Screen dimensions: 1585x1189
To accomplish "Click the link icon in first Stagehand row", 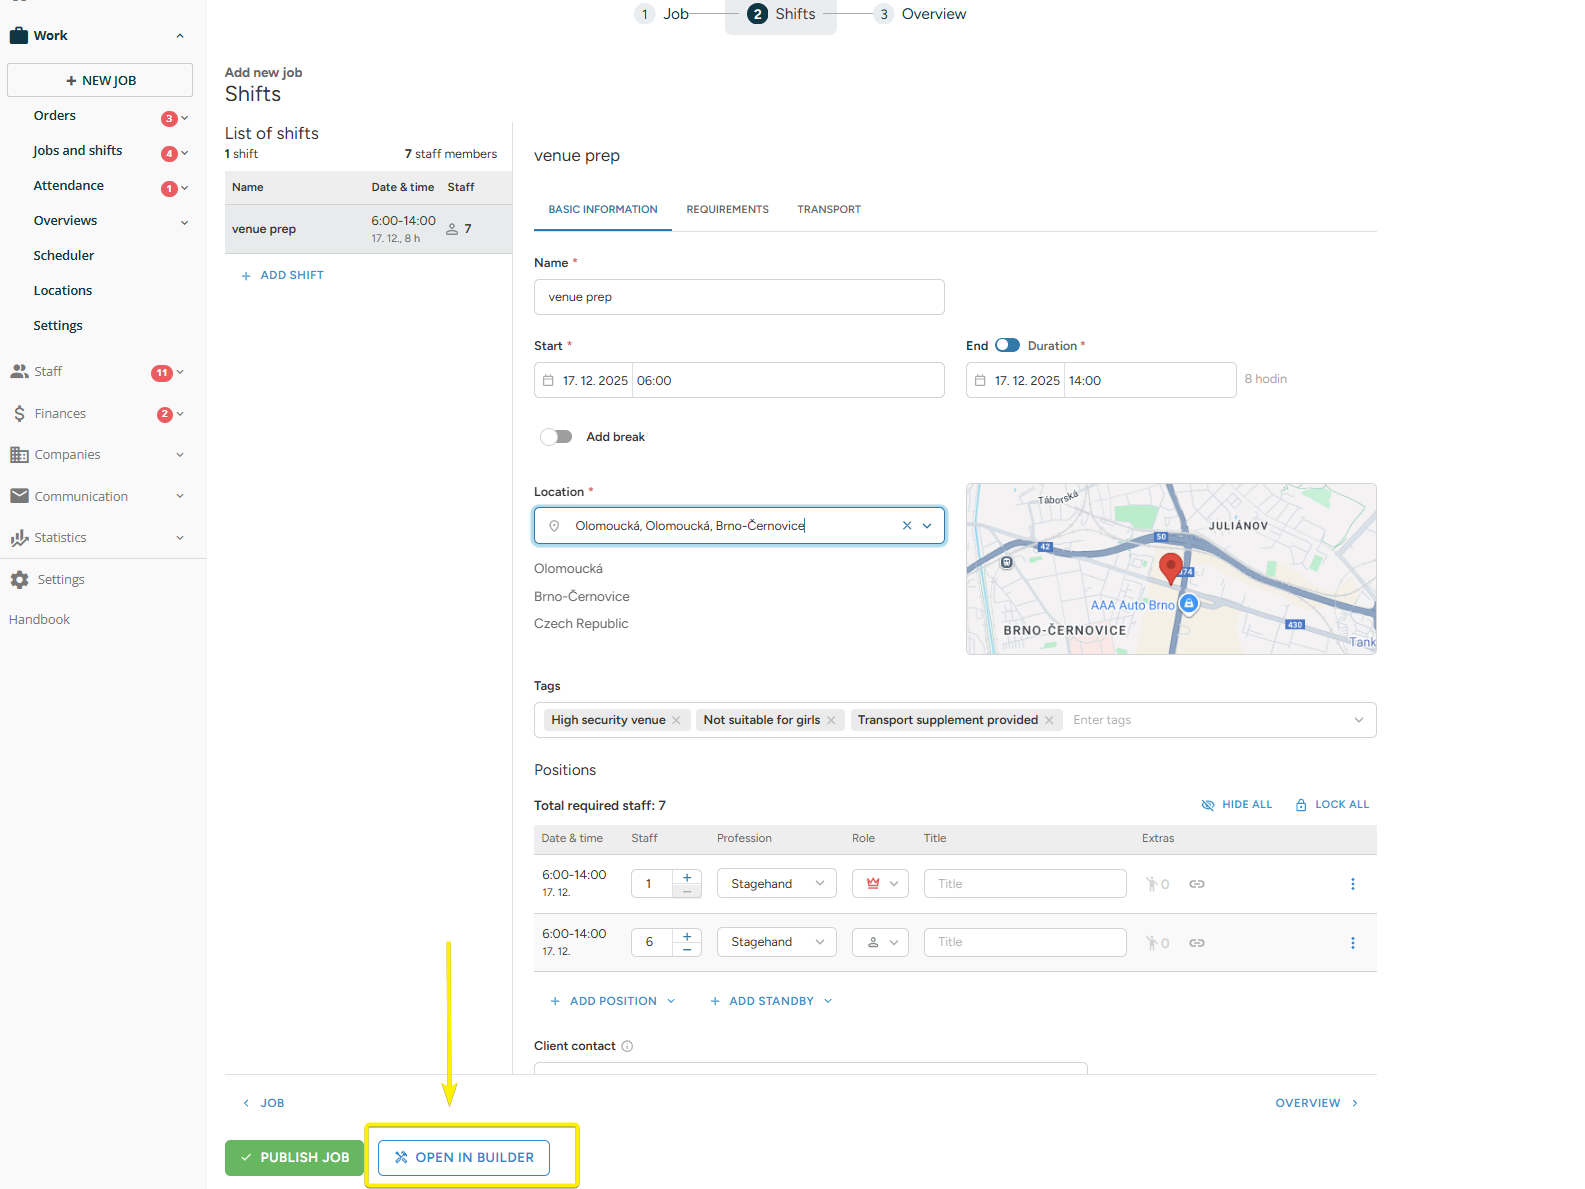I will [x=1196, y=884].
